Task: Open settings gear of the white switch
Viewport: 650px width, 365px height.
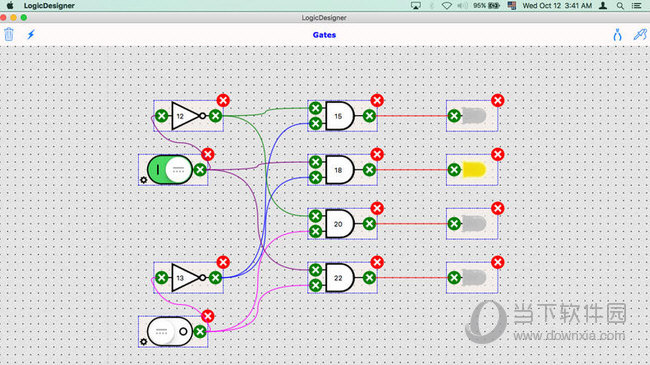Action: [143, 342]
